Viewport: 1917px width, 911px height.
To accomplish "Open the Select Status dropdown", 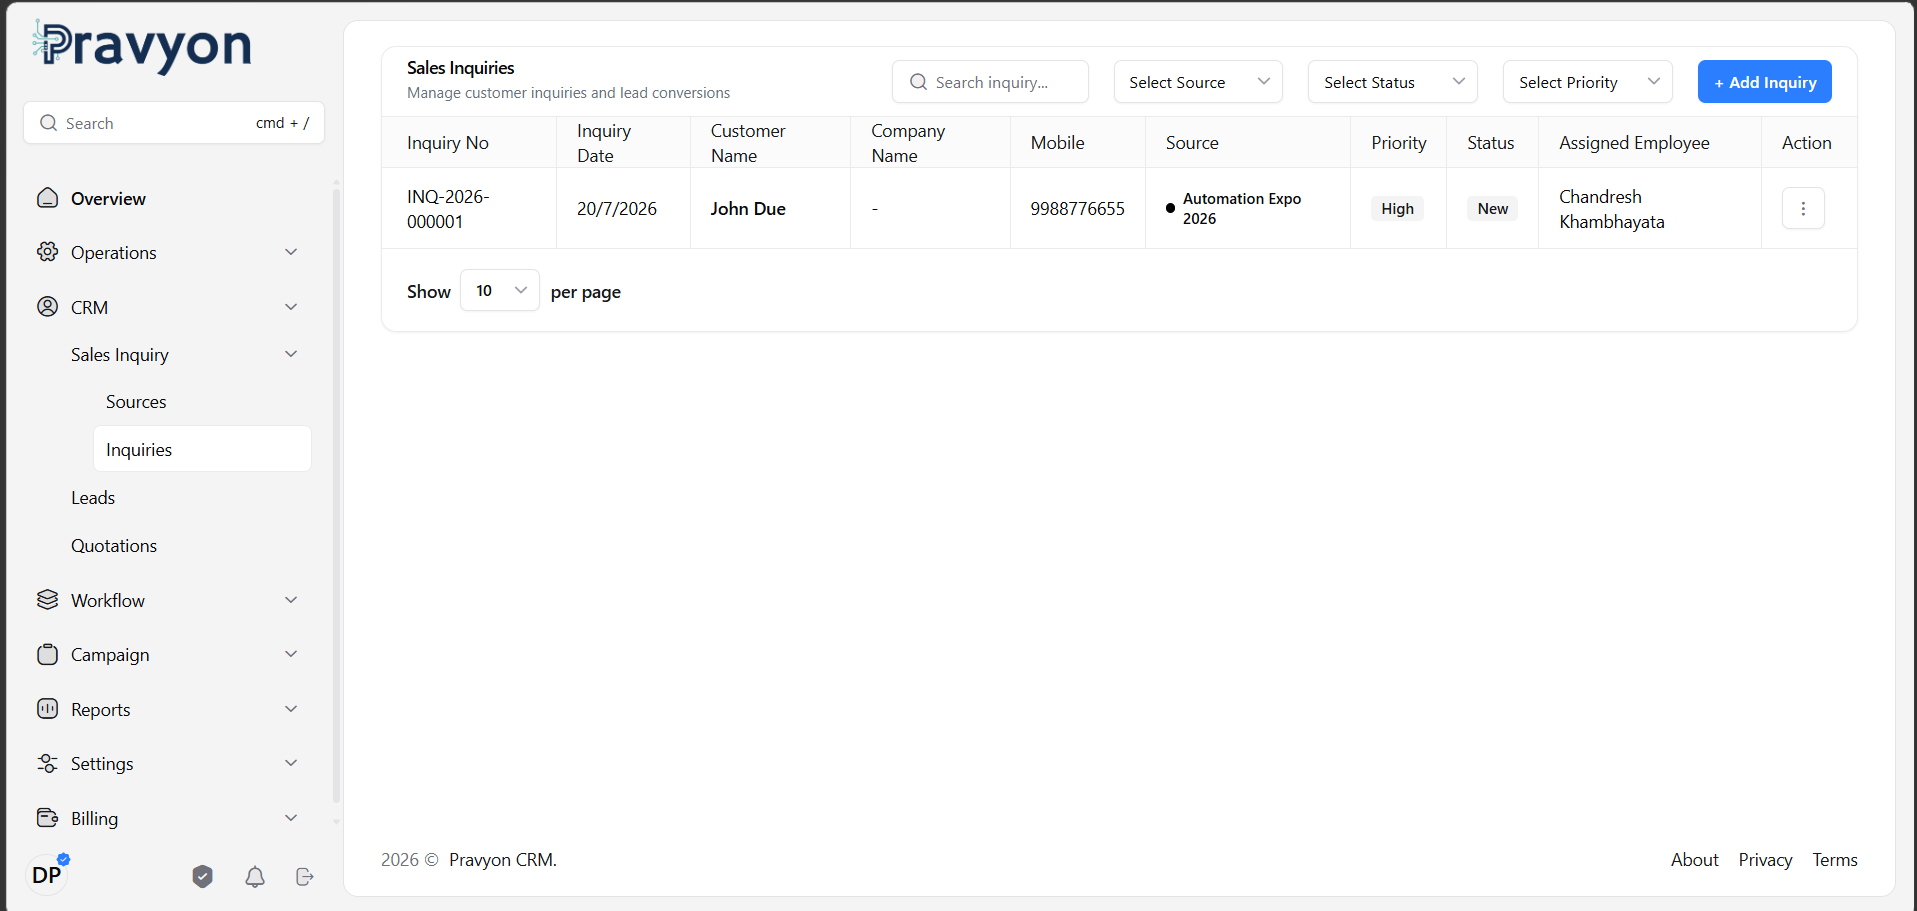I will (1393, 82).
